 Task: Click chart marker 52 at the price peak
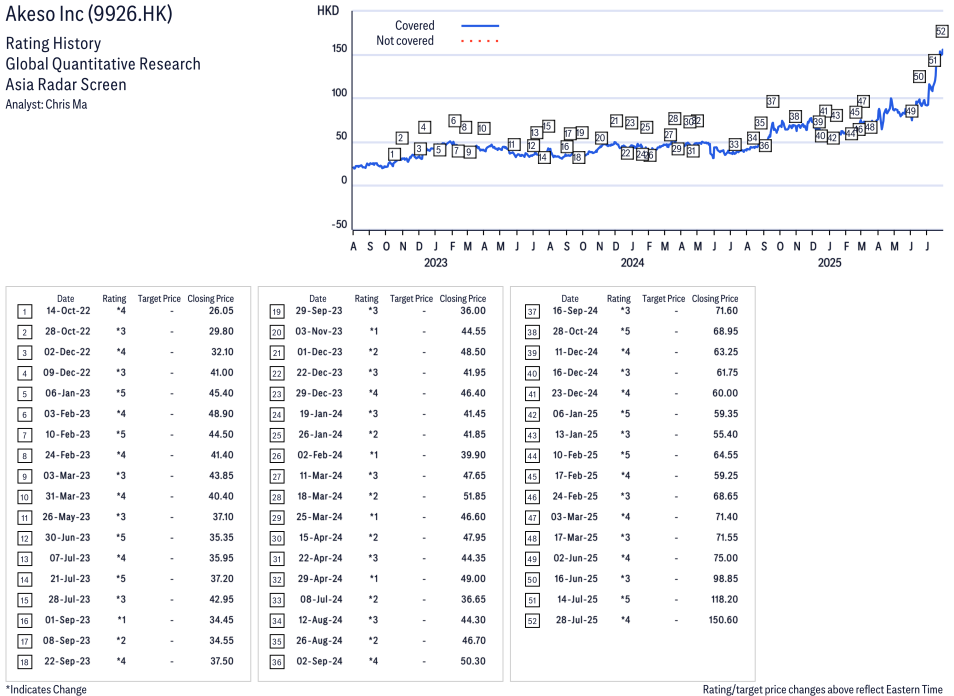(941, 32)
